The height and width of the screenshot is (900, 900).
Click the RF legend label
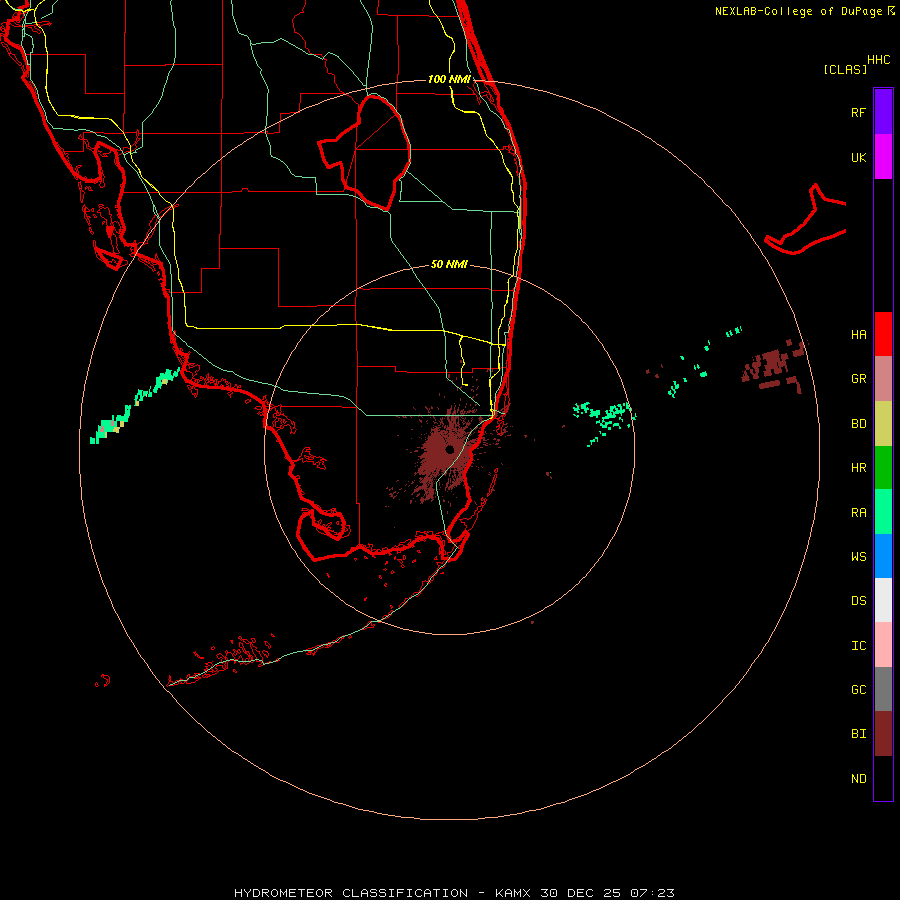[858, 112]
